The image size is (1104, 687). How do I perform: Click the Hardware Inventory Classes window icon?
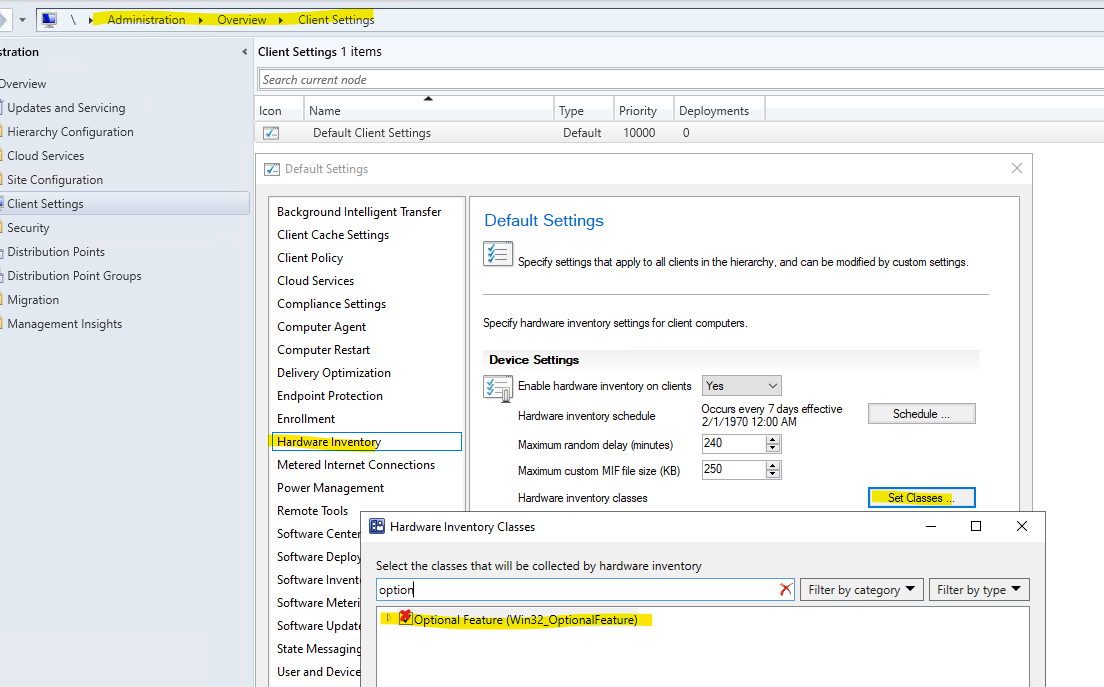click(377, 527)
